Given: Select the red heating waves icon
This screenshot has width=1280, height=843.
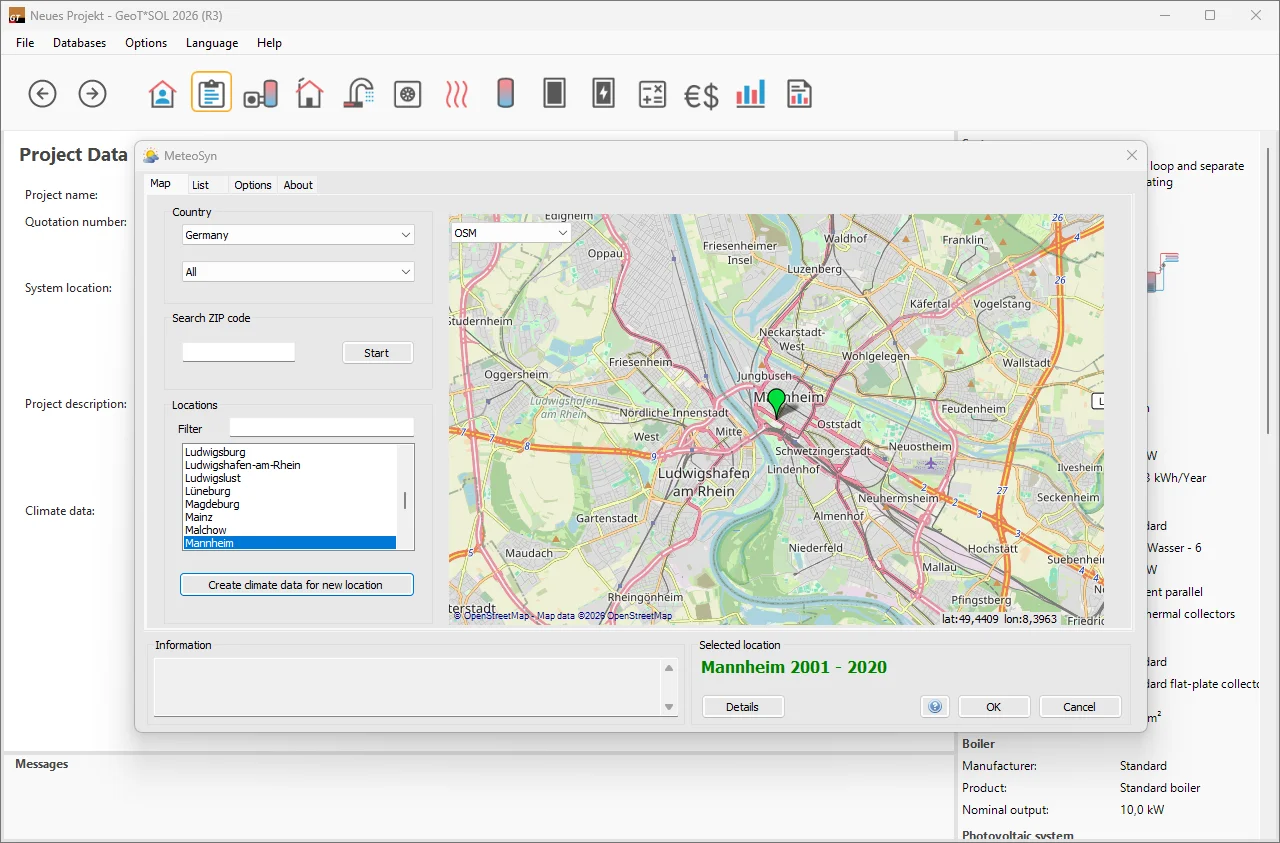Looking at the screenshot, I should click(456, 94).
